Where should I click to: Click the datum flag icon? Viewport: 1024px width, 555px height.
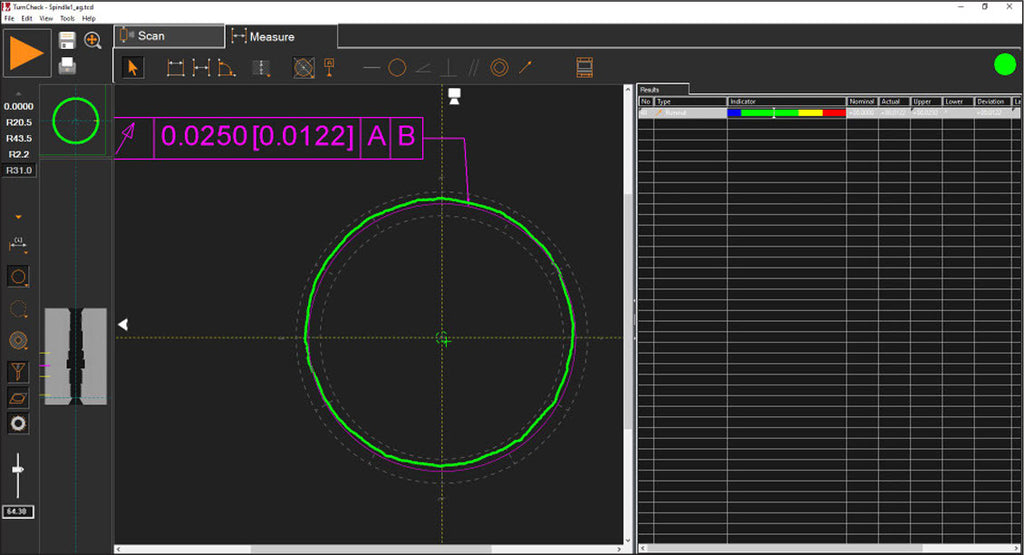click(x=329, y=67)
